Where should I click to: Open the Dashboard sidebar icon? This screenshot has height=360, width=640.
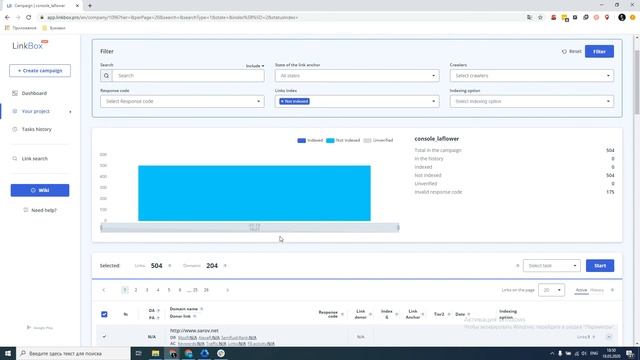click(15, 93)
